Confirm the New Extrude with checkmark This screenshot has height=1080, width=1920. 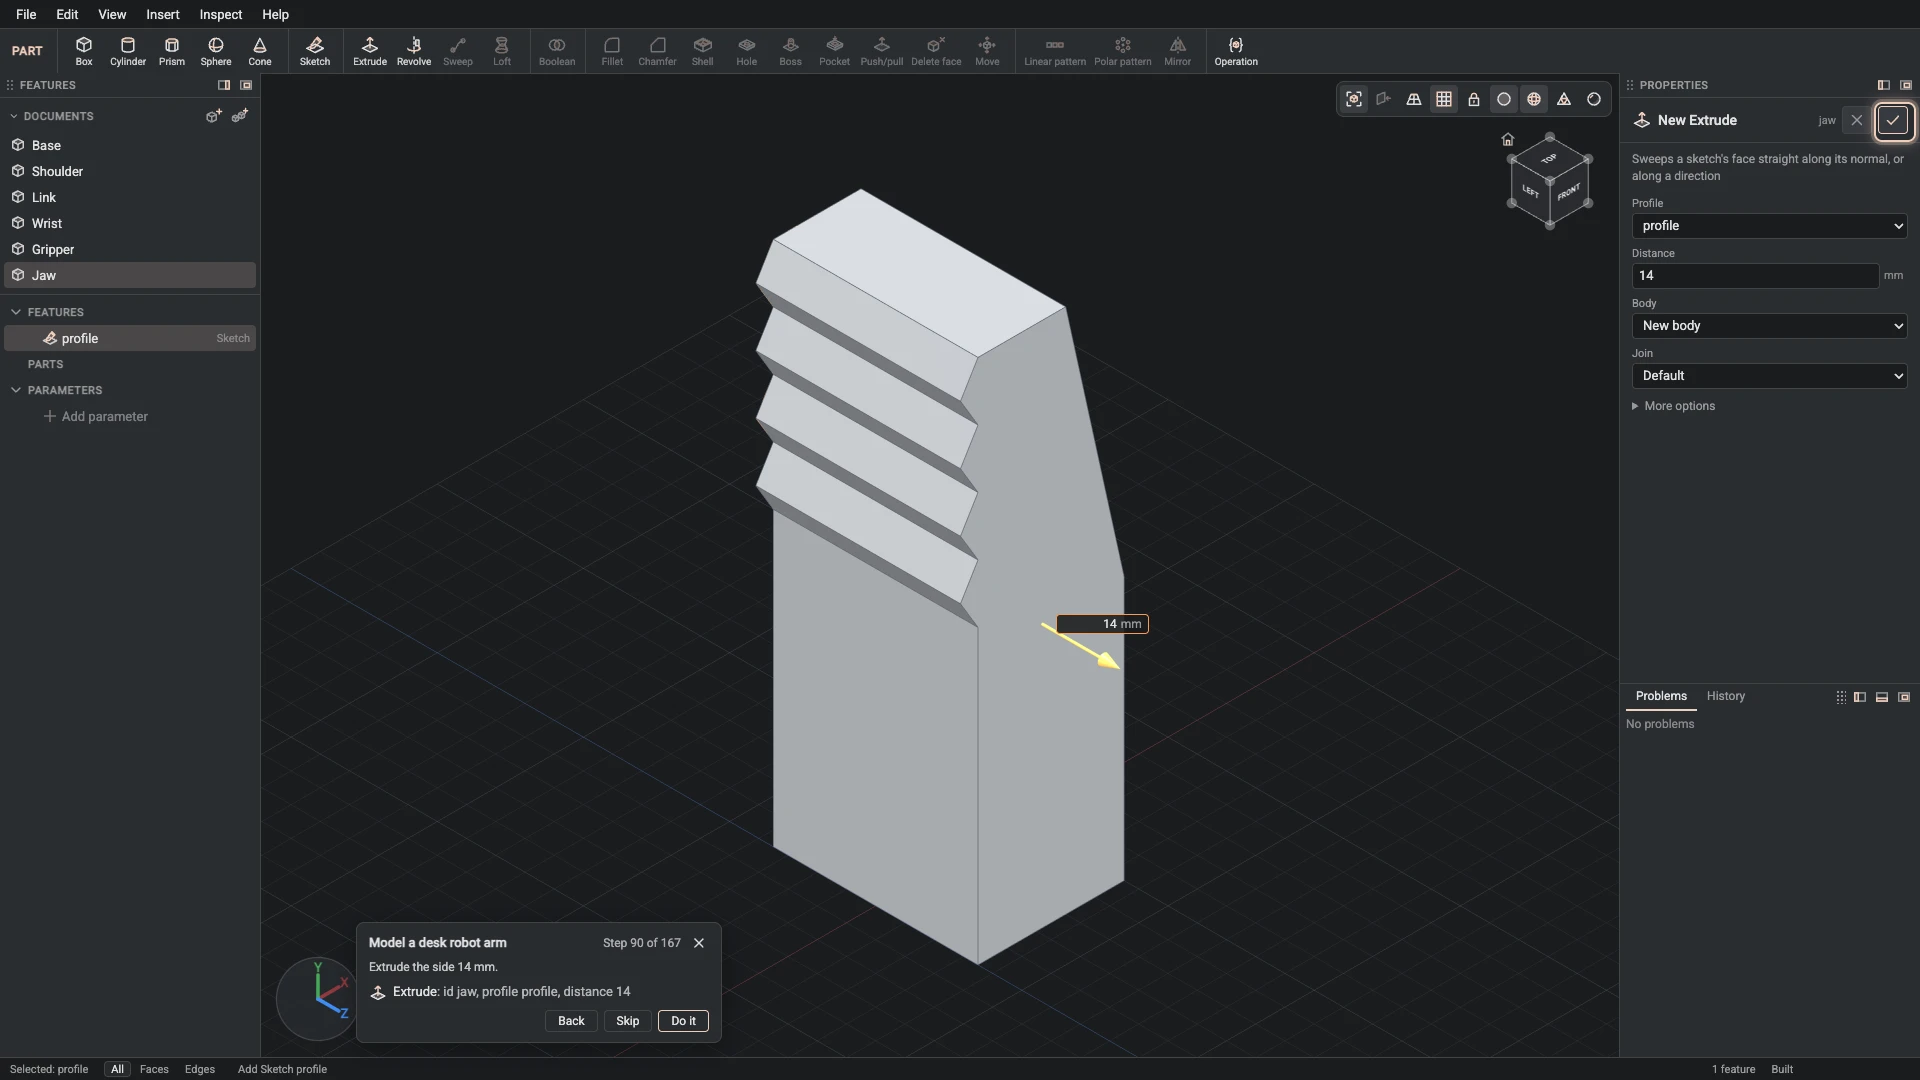(x=1893, y=120)
